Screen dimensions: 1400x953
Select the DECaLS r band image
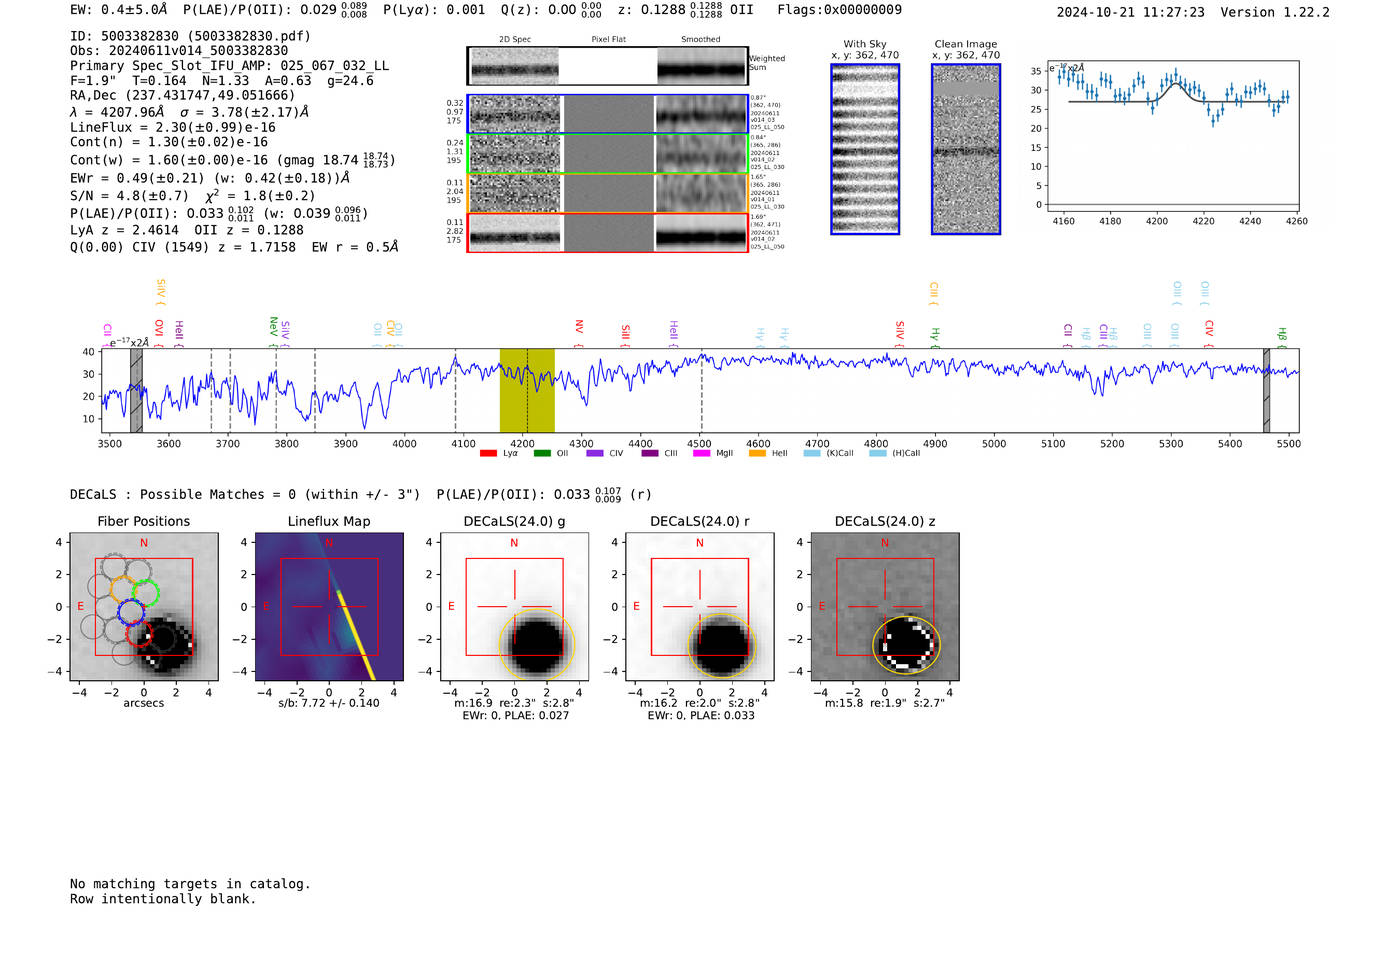(x=699, y=607)
